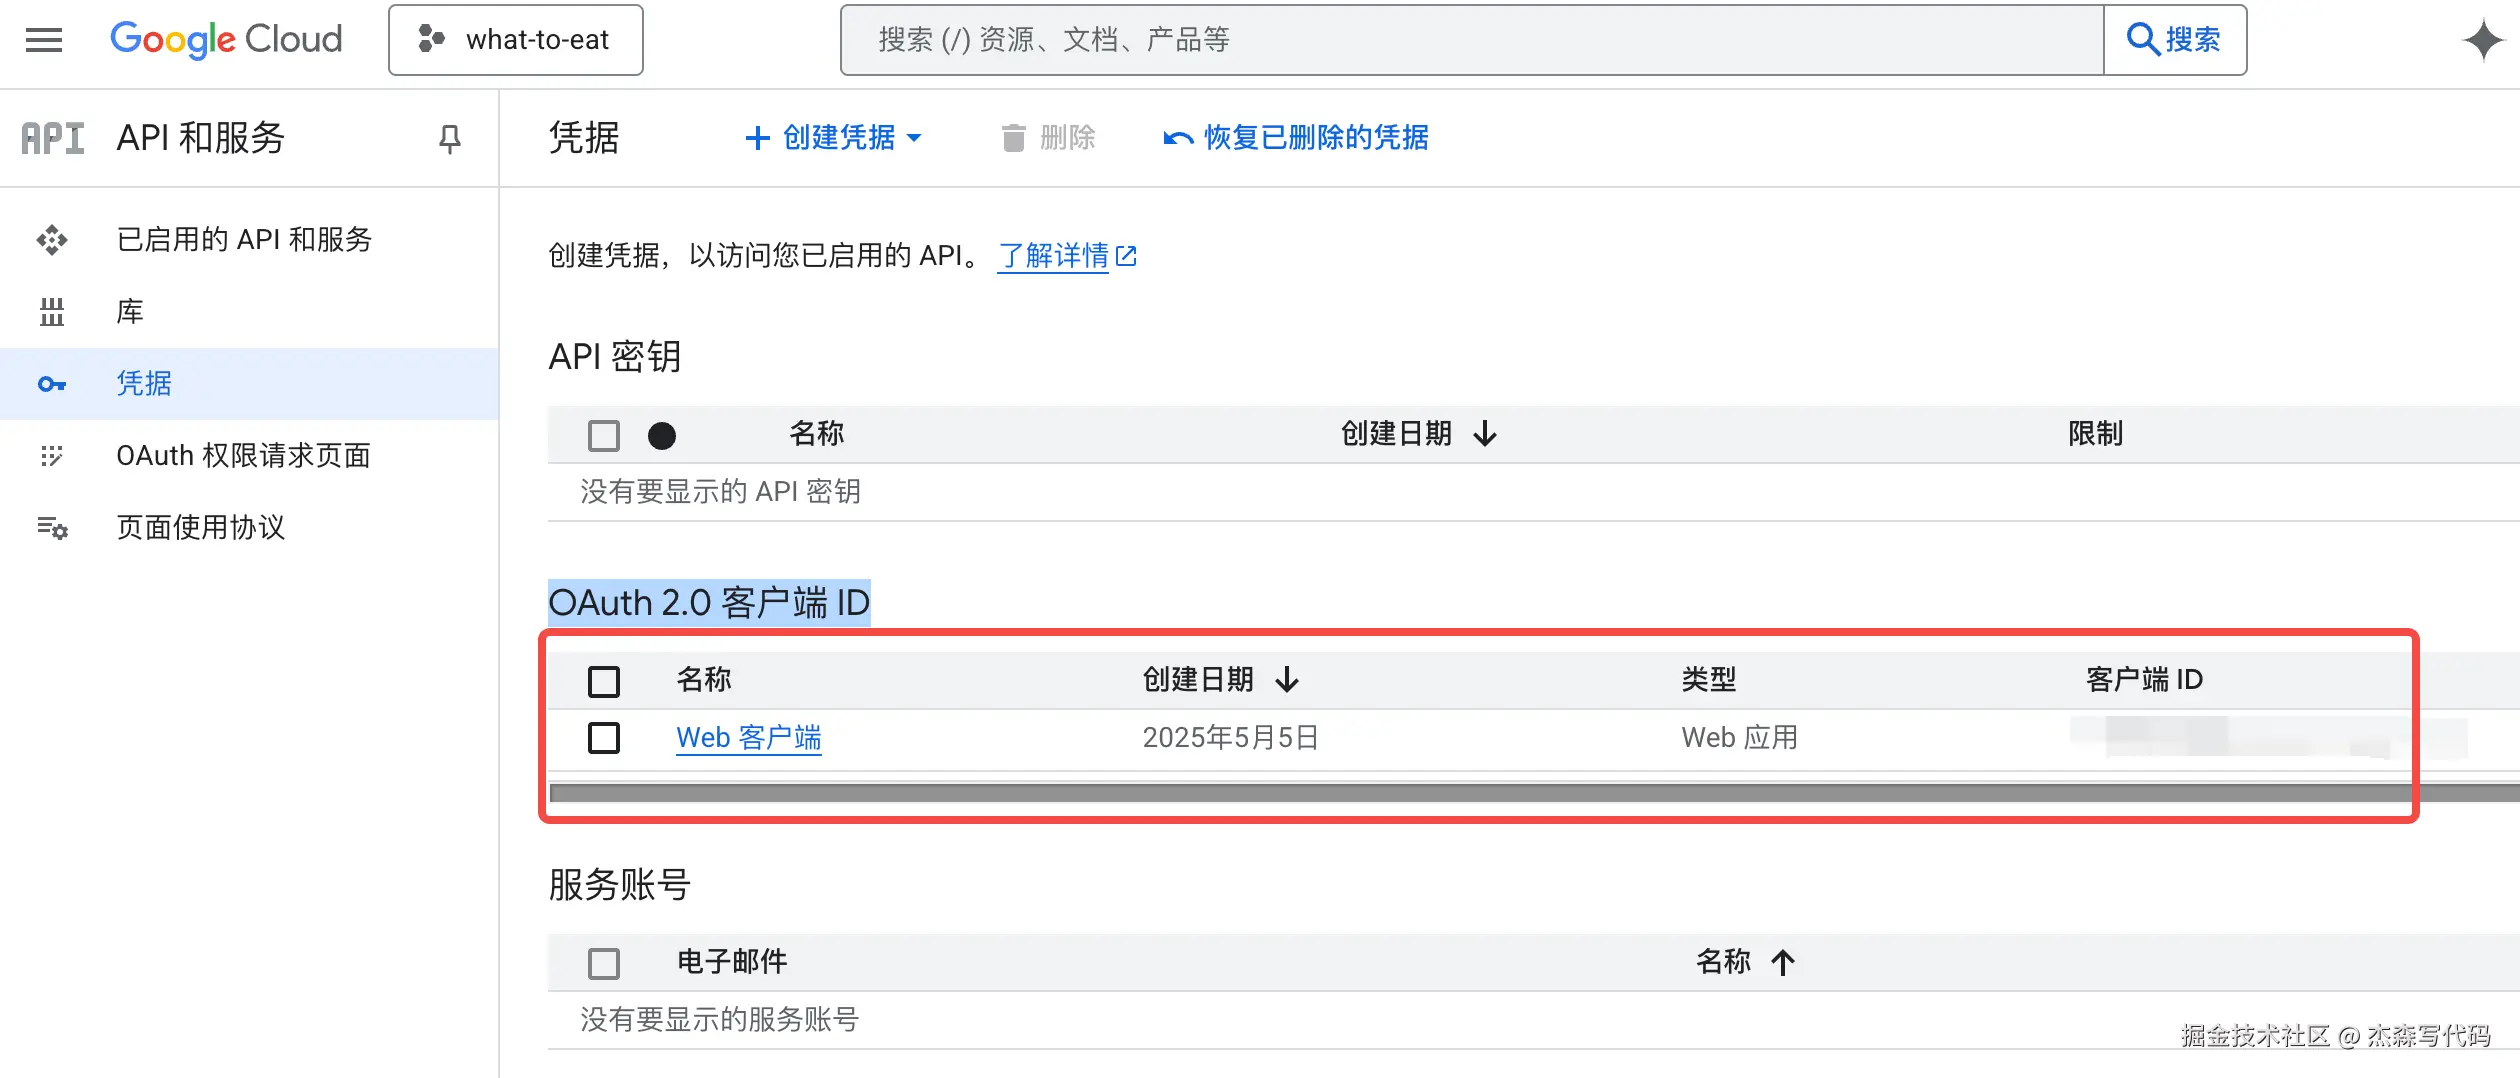Click the 电子邮件 column header
This screenshot has height=1078, width=2520.
pyautogui.click(x=732, y=962)
